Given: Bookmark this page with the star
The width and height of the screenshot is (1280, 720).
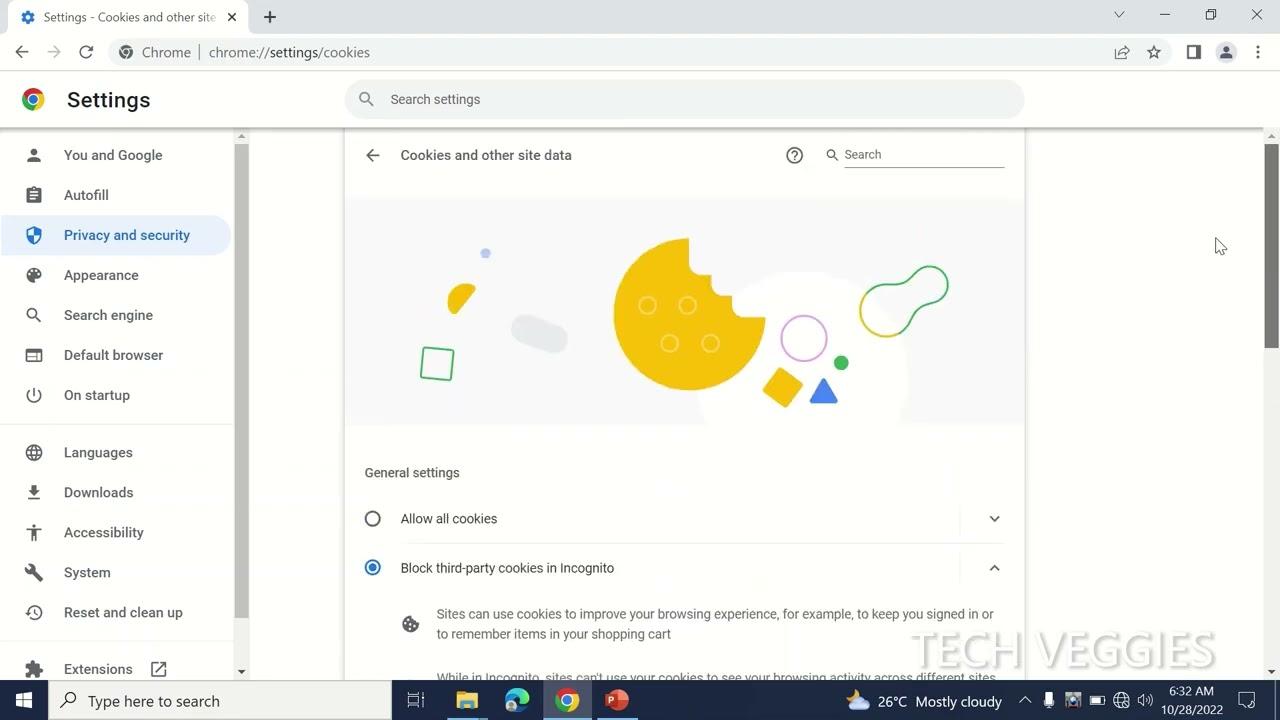Looking at the screenshot, I should coord(1154,52).
